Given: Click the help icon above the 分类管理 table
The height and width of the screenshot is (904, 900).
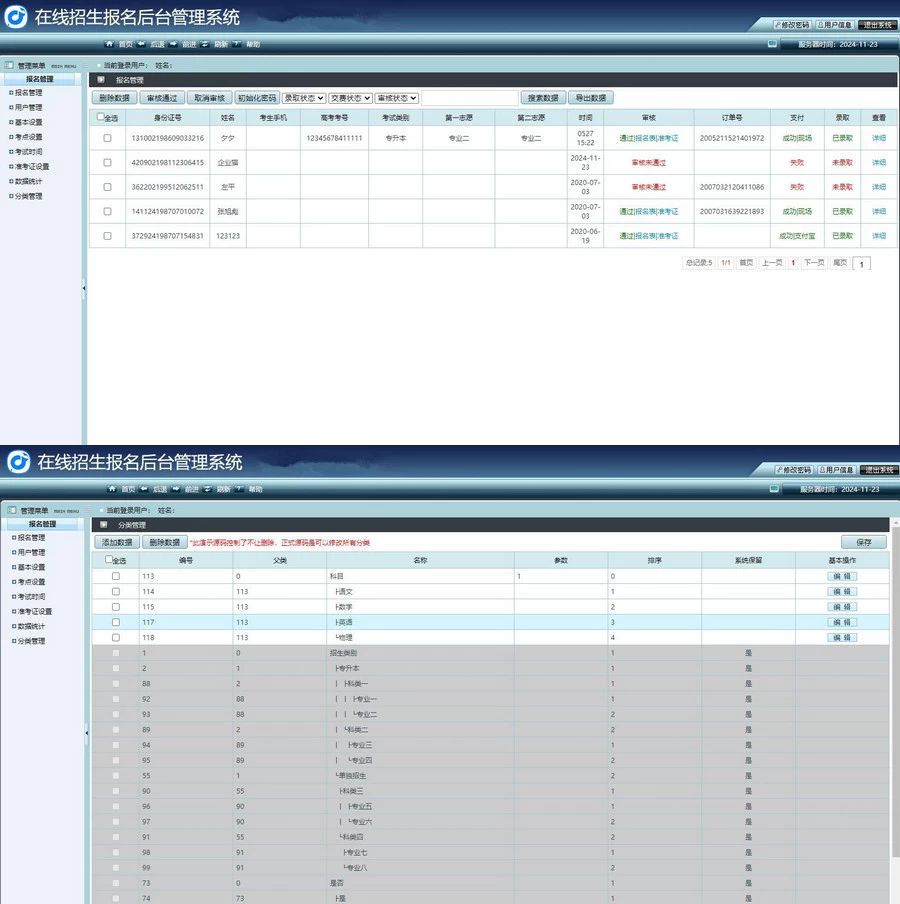Looking at the screenshot, I should [x=237, y=489].
